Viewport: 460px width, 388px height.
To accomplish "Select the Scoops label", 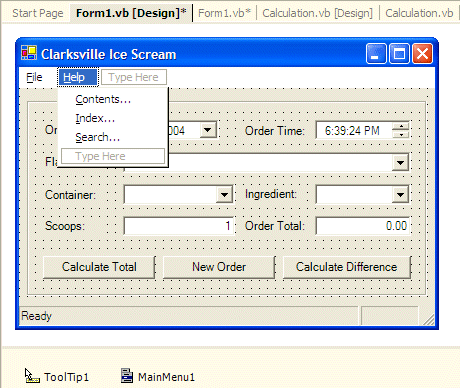I will pyautogui.click(x=65, y=226).
